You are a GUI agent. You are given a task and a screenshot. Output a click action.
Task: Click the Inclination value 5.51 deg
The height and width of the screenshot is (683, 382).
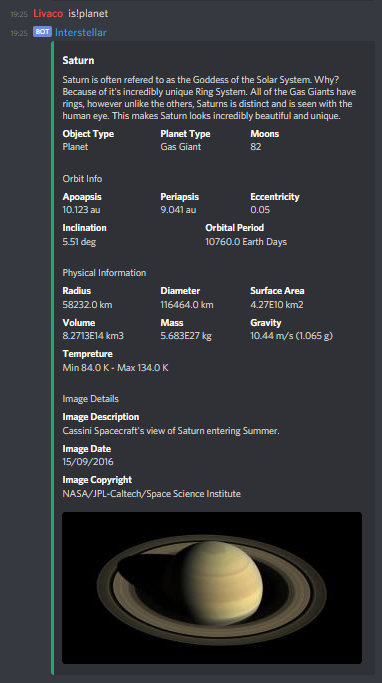[x=79, y=242]
